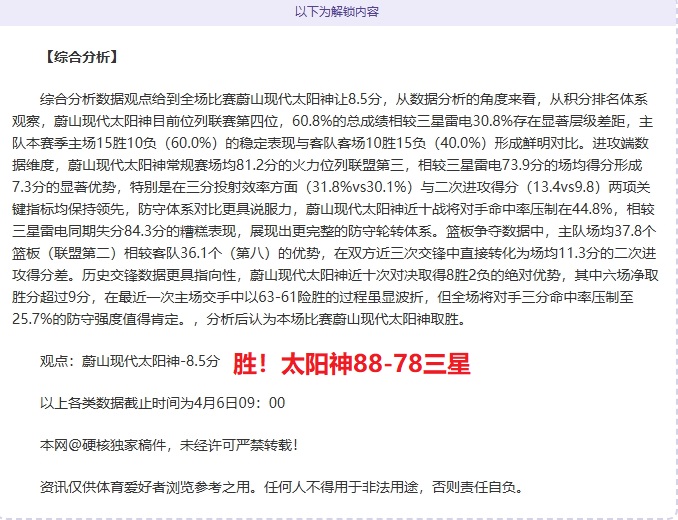Click the line containing 取得8胜2负的绝对优势
This screenshot has height=520, width=678.
(x=335, y=275)
